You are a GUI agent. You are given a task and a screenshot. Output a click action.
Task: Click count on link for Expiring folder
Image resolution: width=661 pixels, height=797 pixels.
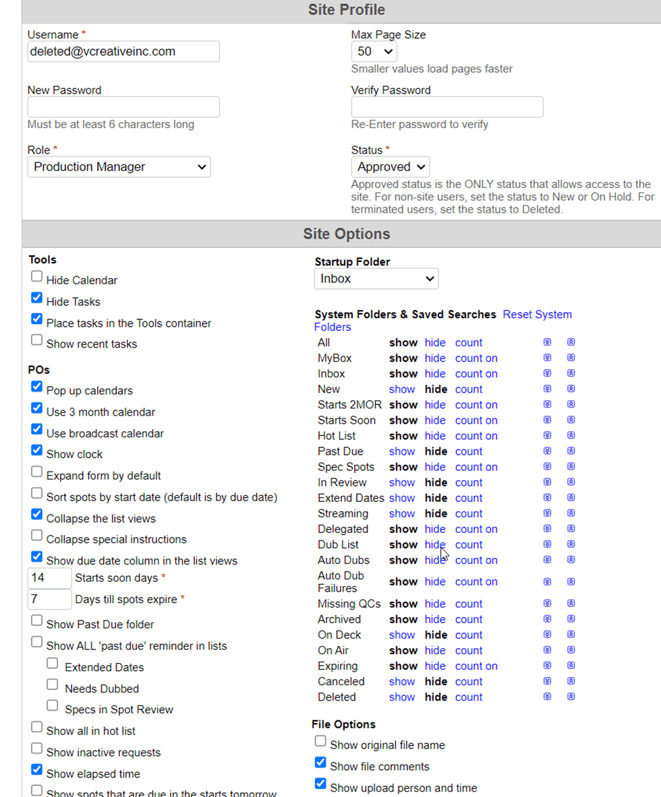click(476, 666)
